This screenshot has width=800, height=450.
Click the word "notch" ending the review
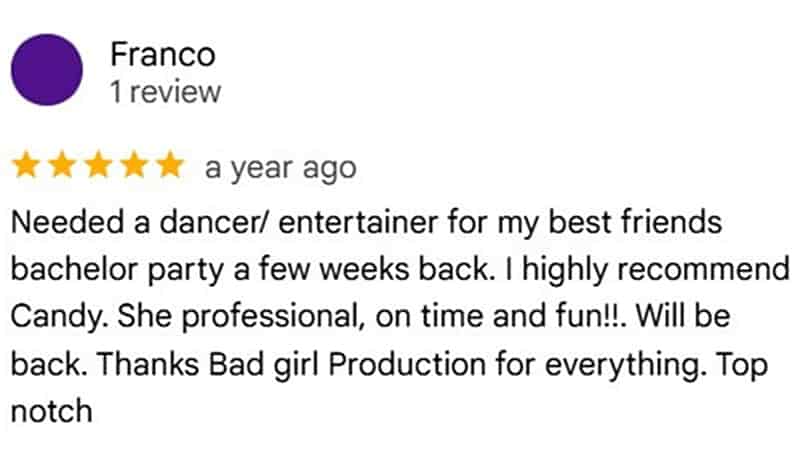pos(52,410)
